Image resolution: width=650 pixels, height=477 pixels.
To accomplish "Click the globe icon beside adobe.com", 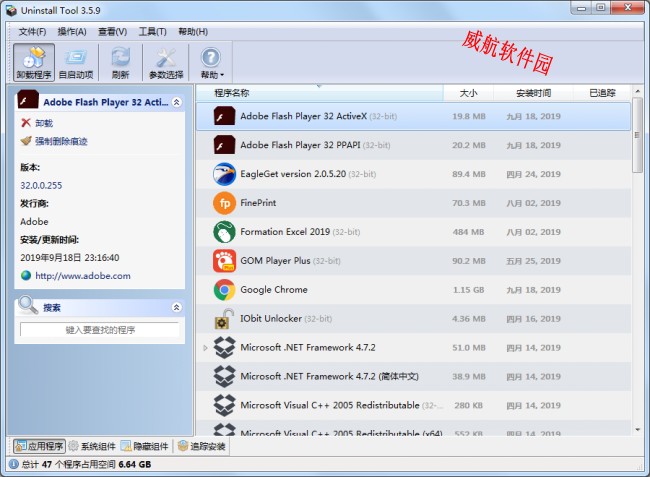I will click(26, 276).
